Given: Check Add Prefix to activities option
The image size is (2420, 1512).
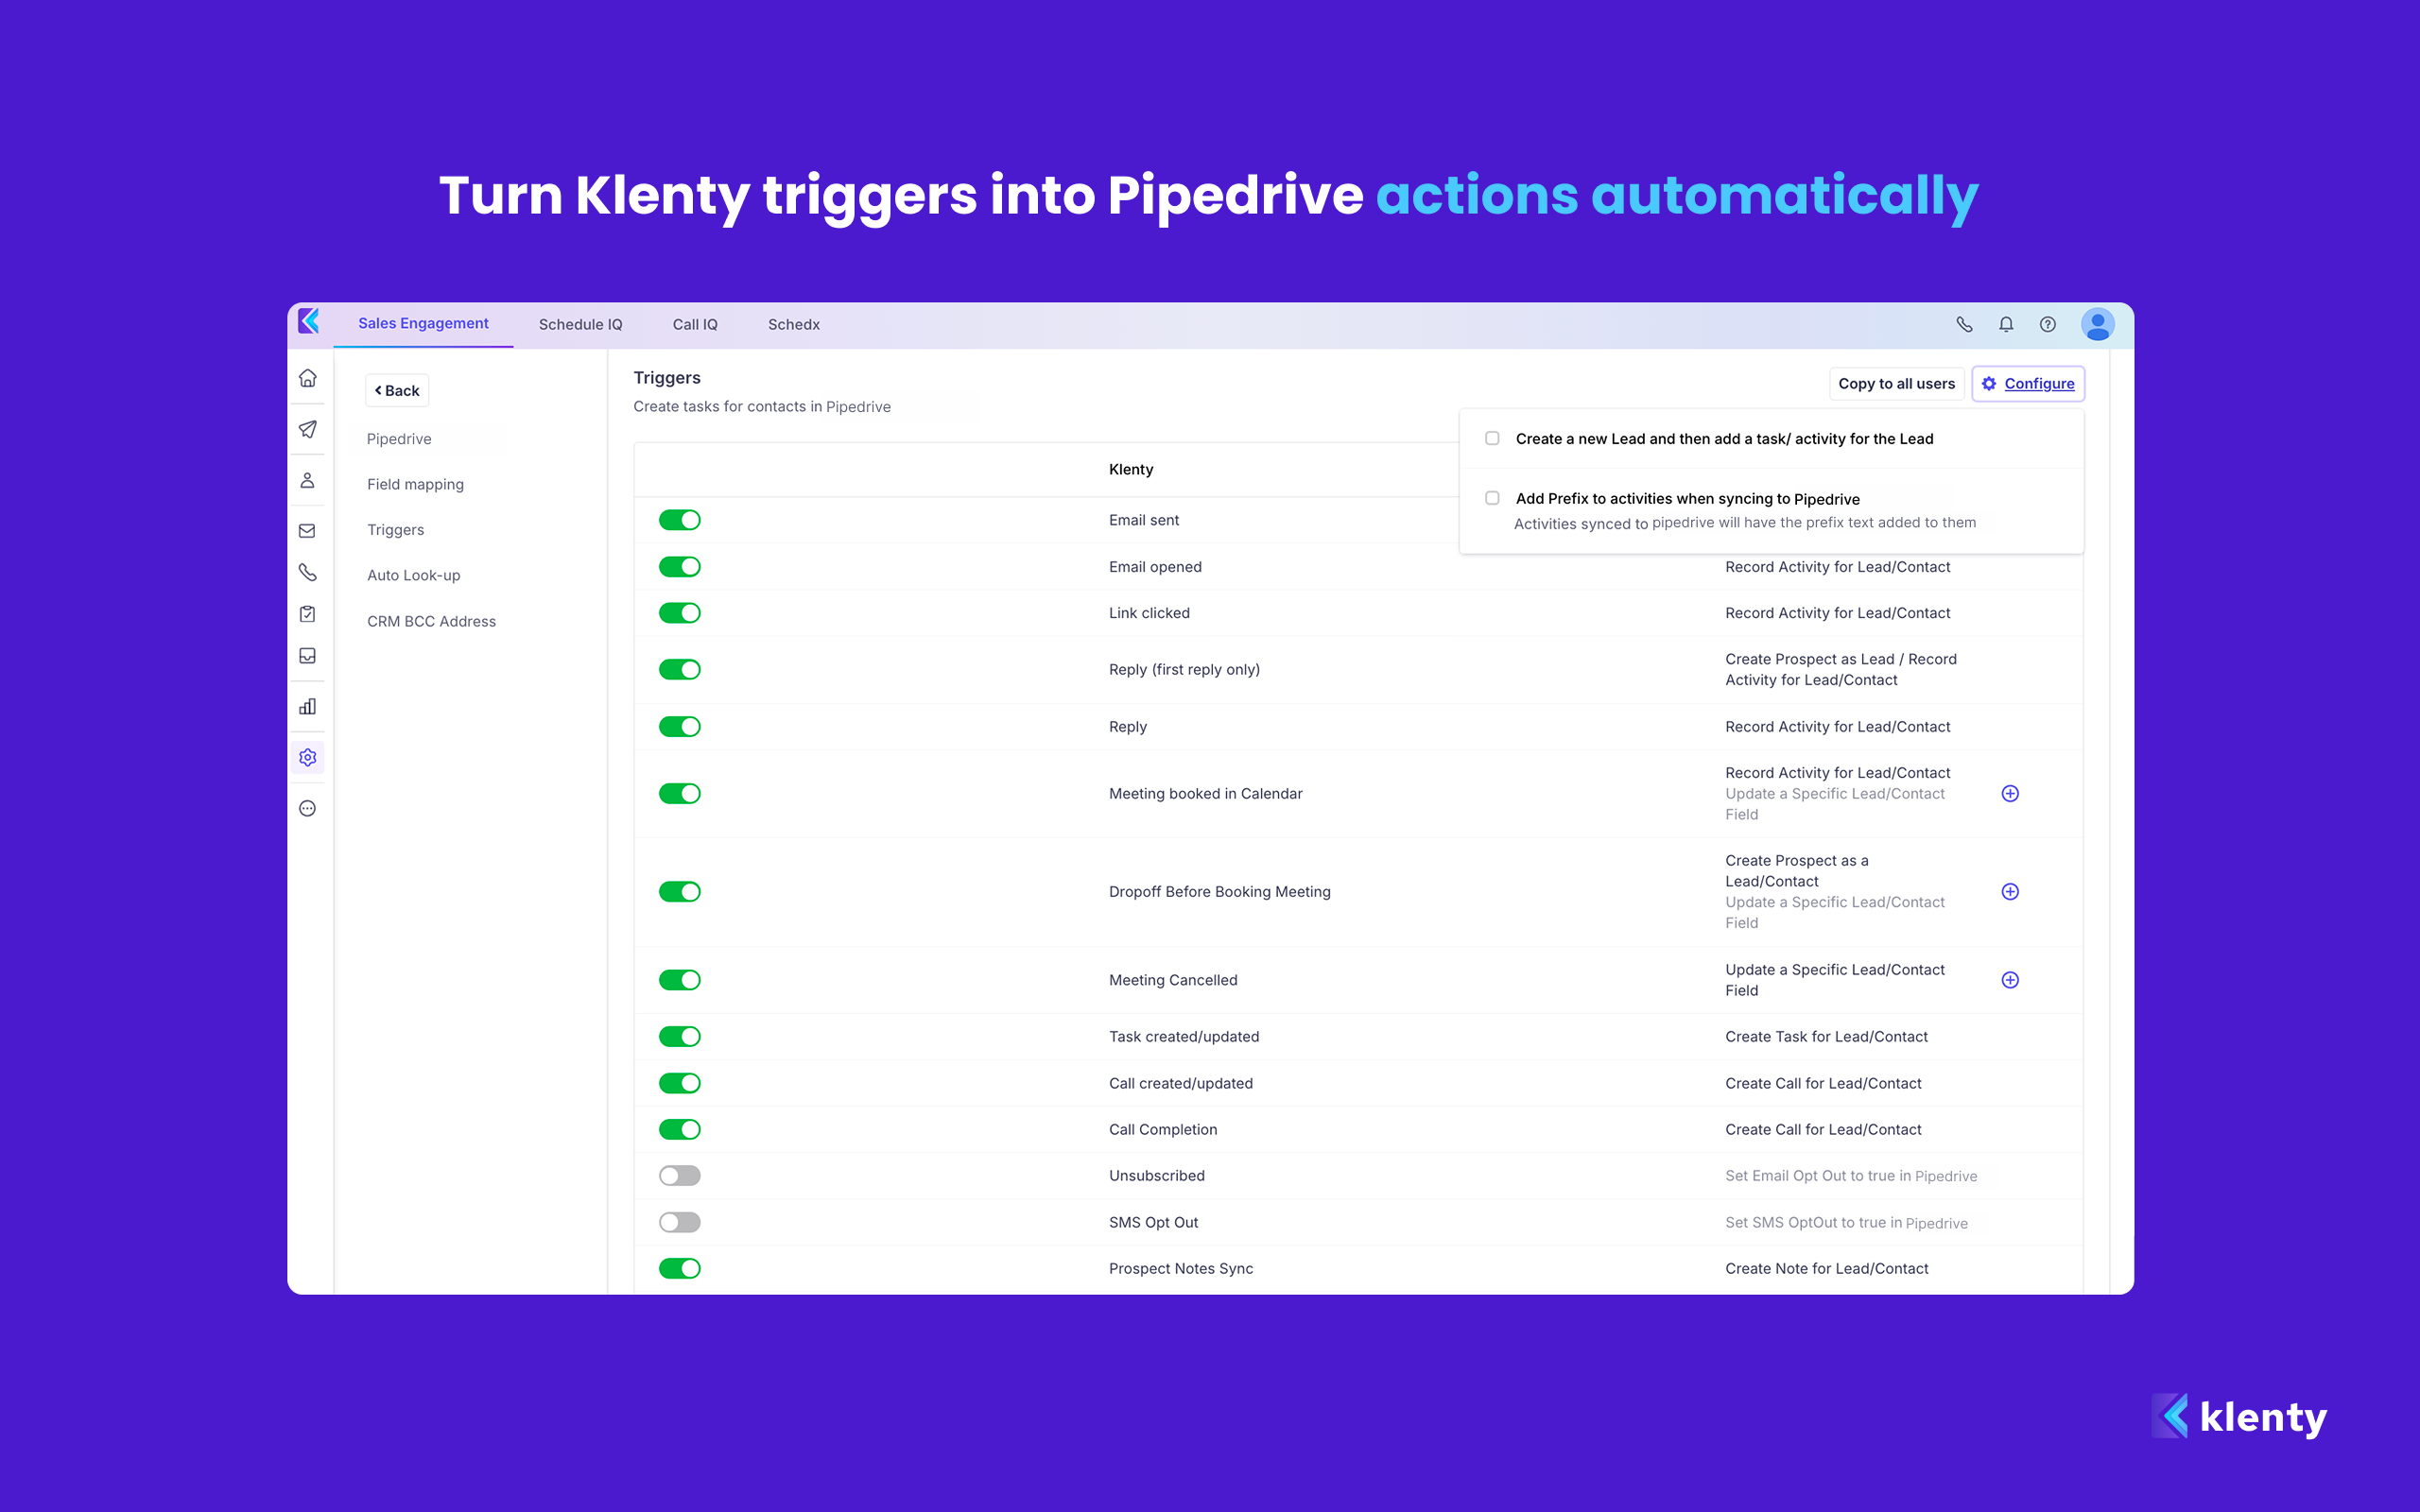Looking at the screenshot, I should coord(1492,498).
